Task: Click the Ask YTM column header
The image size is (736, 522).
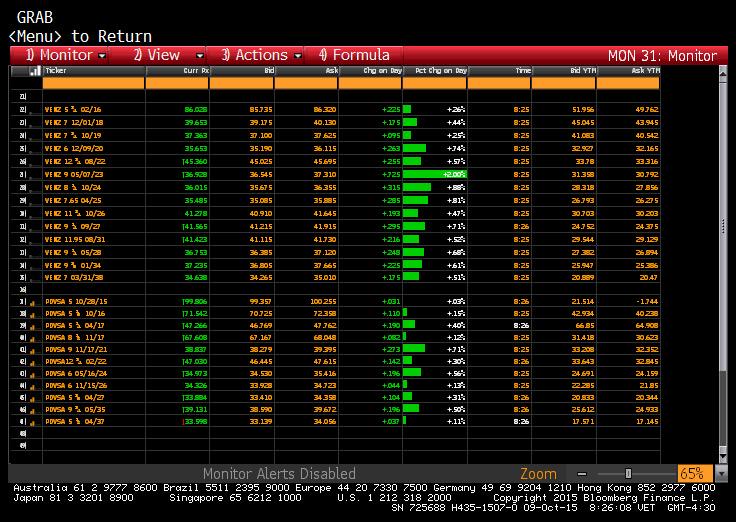Action: (x=629, y=71)
